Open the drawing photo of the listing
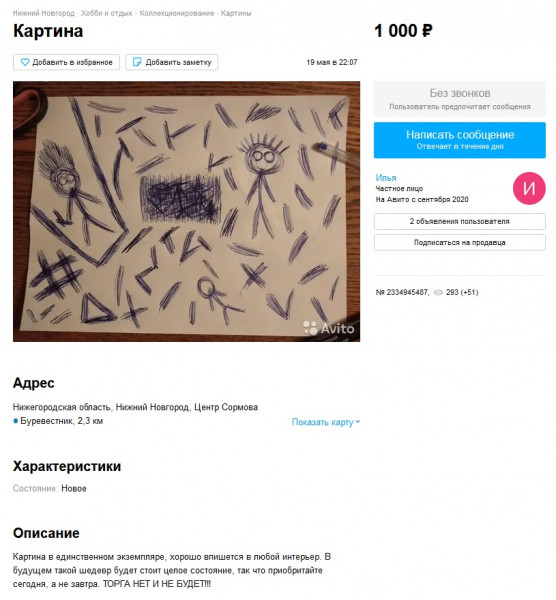 186,211
